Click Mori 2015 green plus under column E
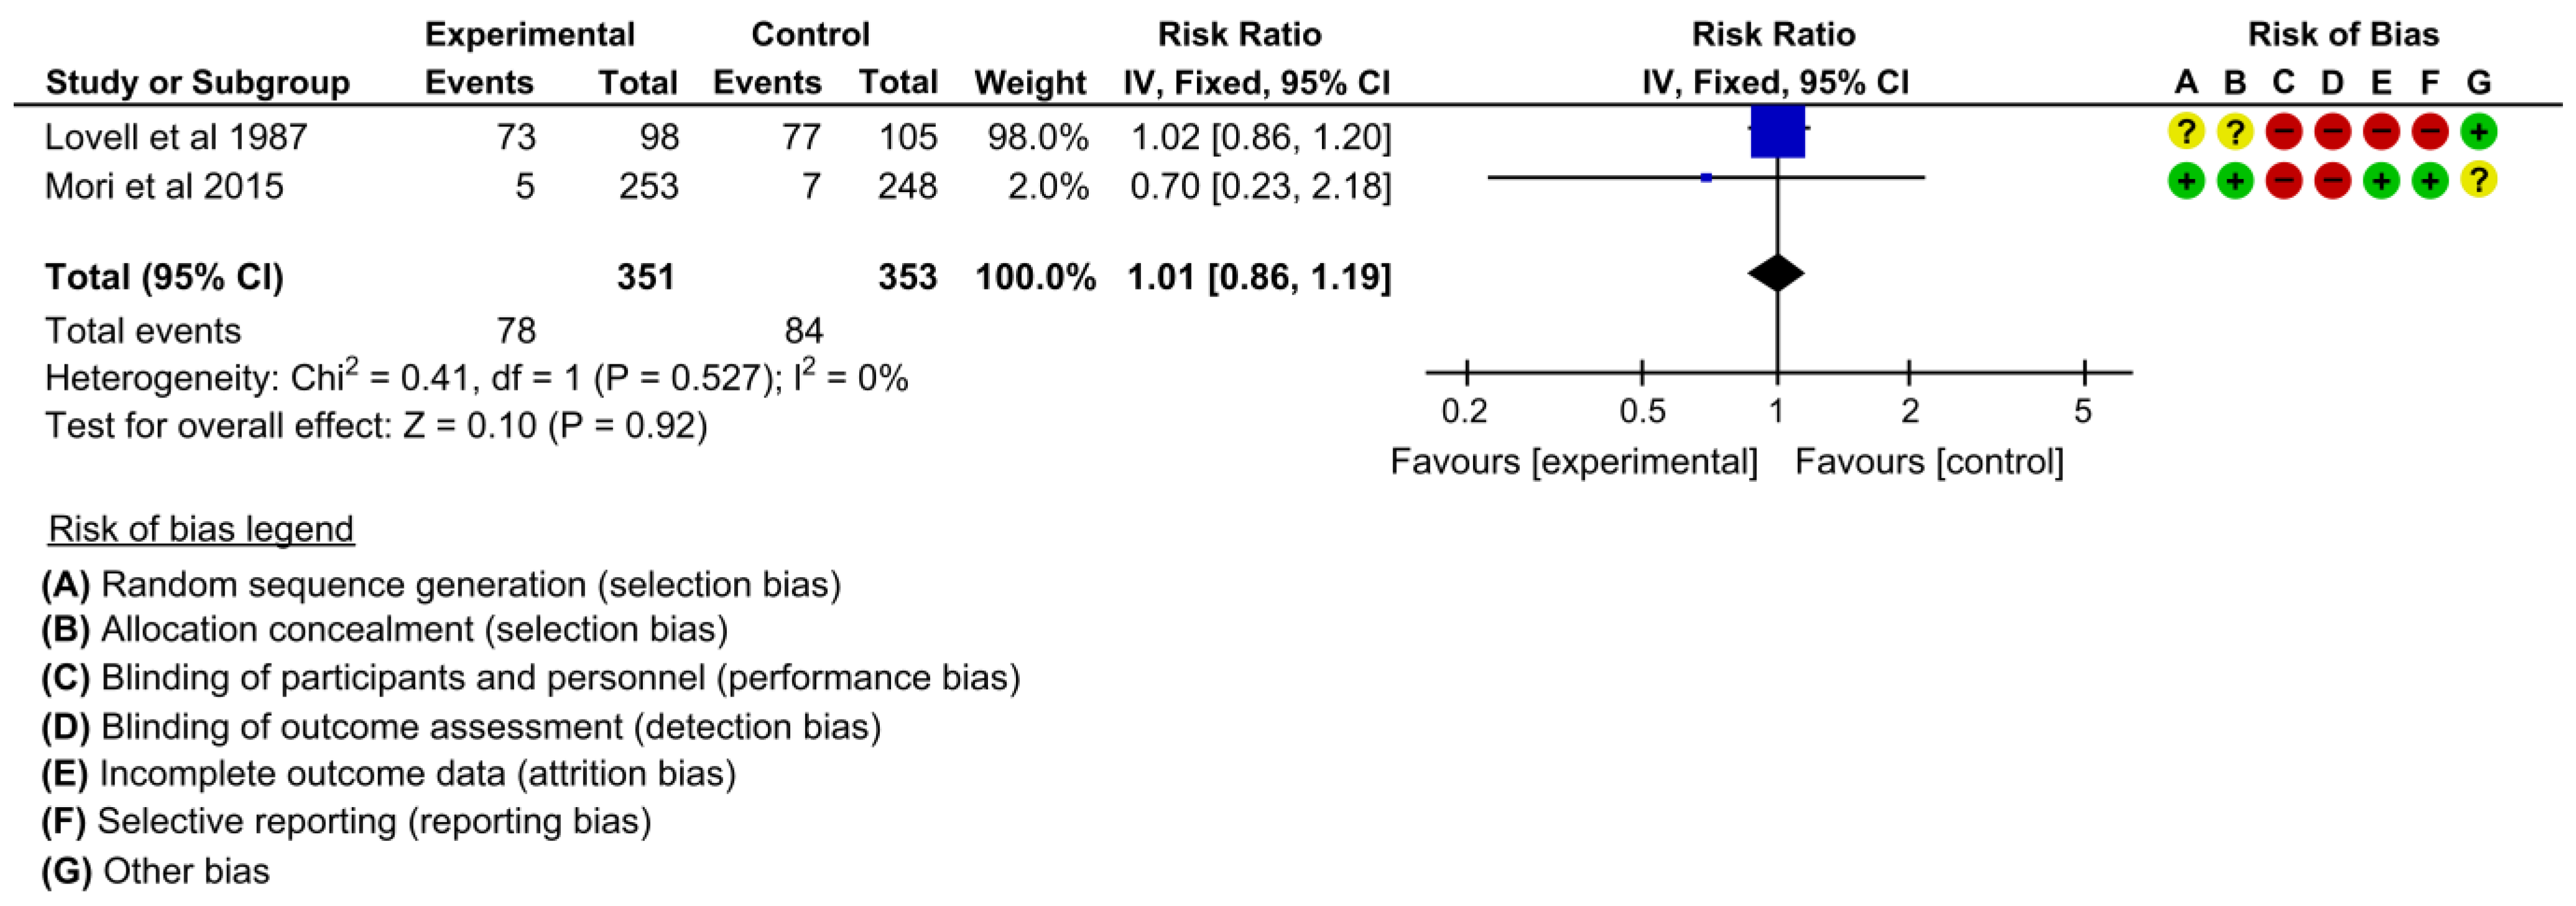 pos(2382,181)
